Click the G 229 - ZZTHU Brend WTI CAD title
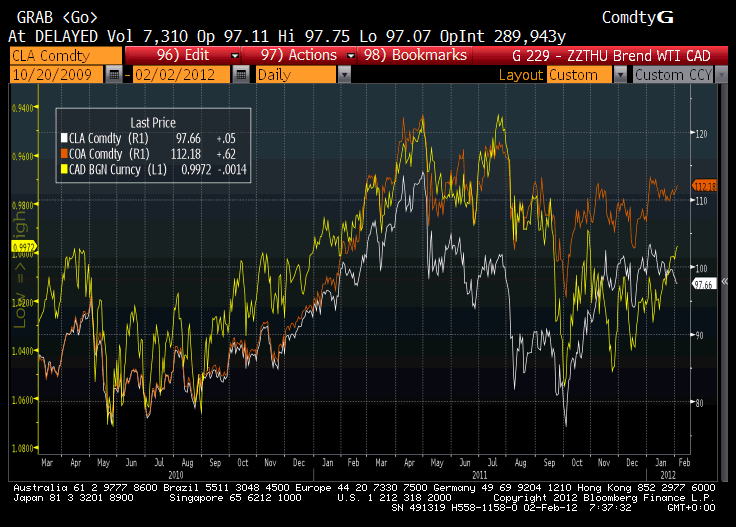This screenshot has height=527, width=736. tap(611, 56)
